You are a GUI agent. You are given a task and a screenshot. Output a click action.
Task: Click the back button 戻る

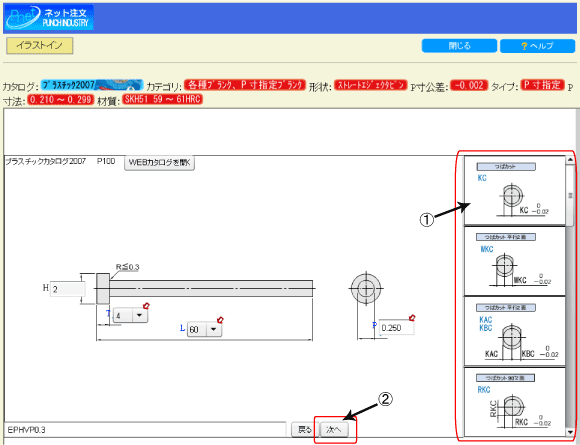(x=305, y=429)
